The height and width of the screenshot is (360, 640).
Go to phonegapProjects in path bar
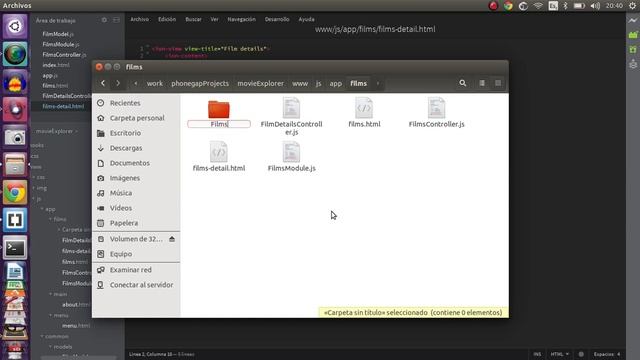[200, 83]
